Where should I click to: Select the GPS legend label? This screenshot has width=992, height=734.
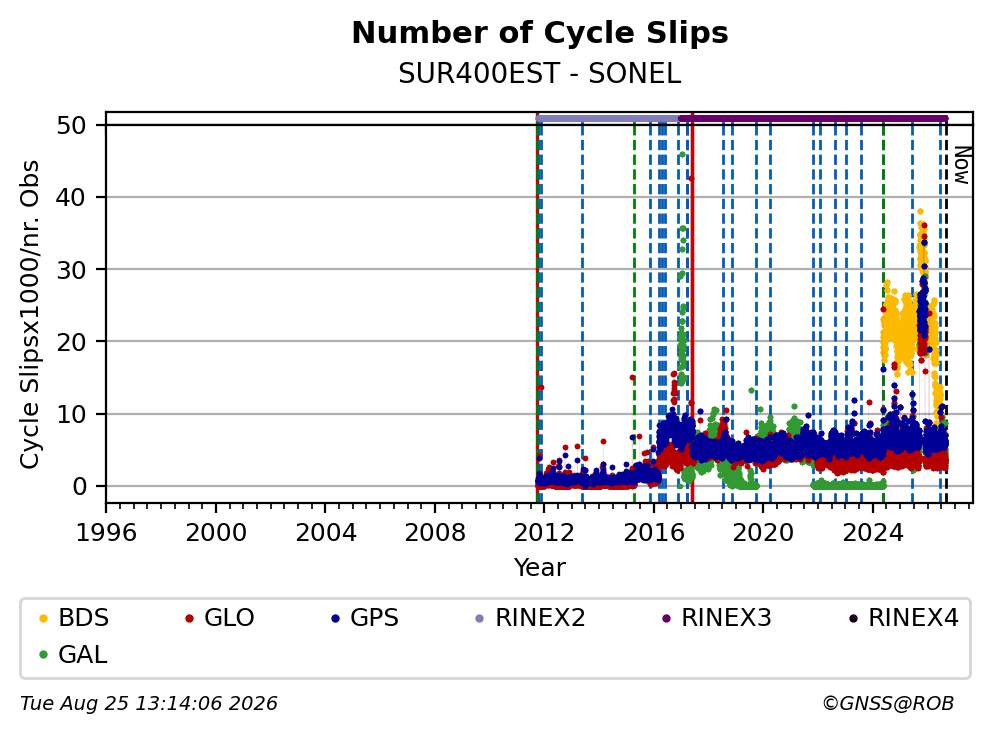click(x=375, y=618)
